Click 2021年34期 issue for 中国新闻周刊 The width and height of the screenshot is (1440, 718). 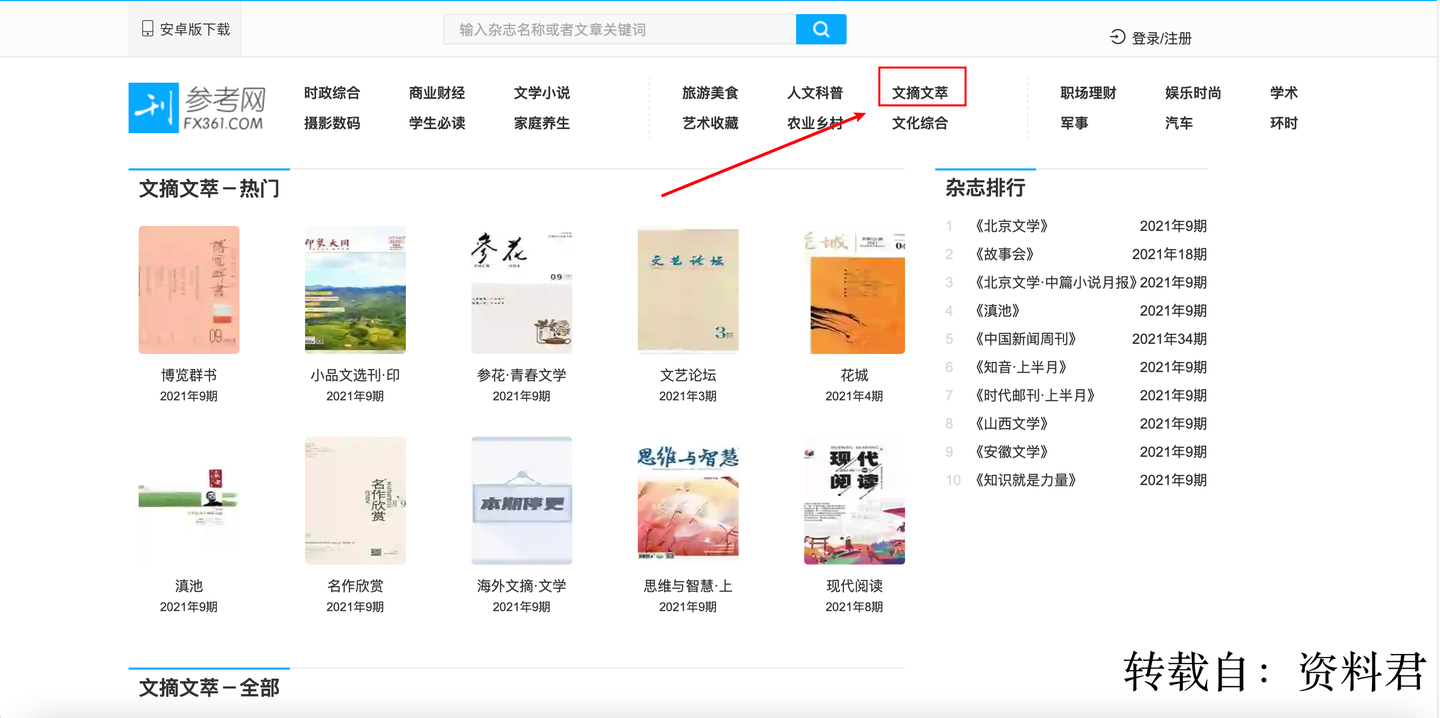click(1169, 339)
